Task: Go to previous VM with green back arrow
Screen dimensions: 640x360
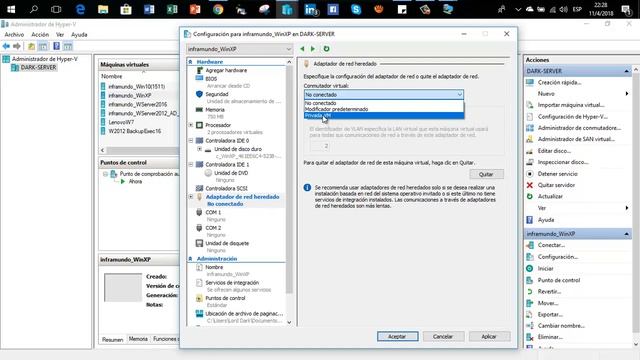Action: (x=302, y=49)
